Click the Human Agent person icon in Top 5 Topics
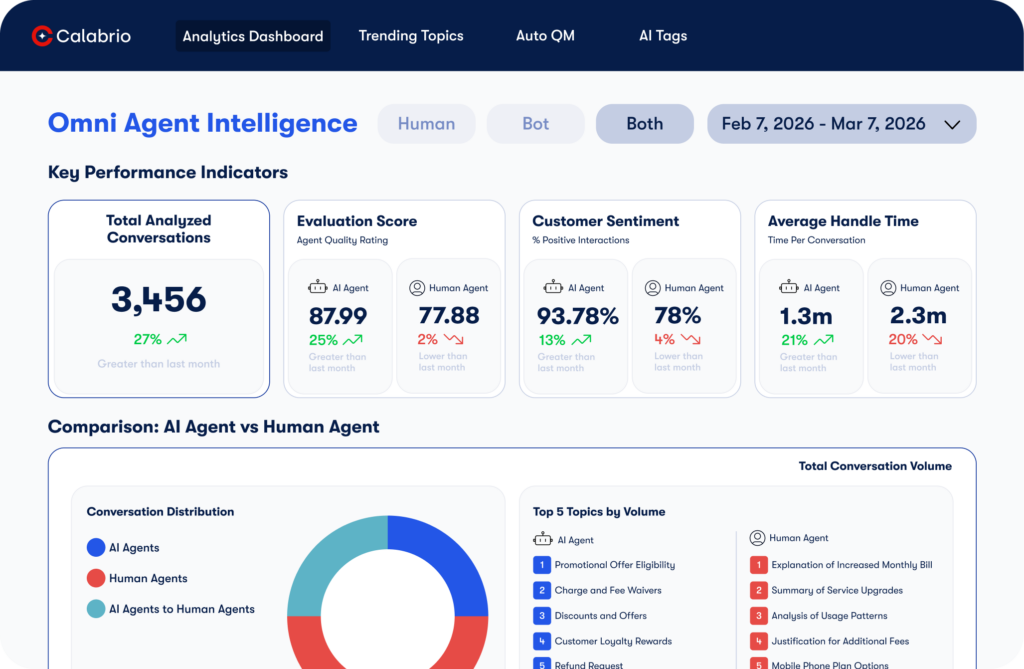This screenshot has width=1024, height=669. [x=757, y=538]
